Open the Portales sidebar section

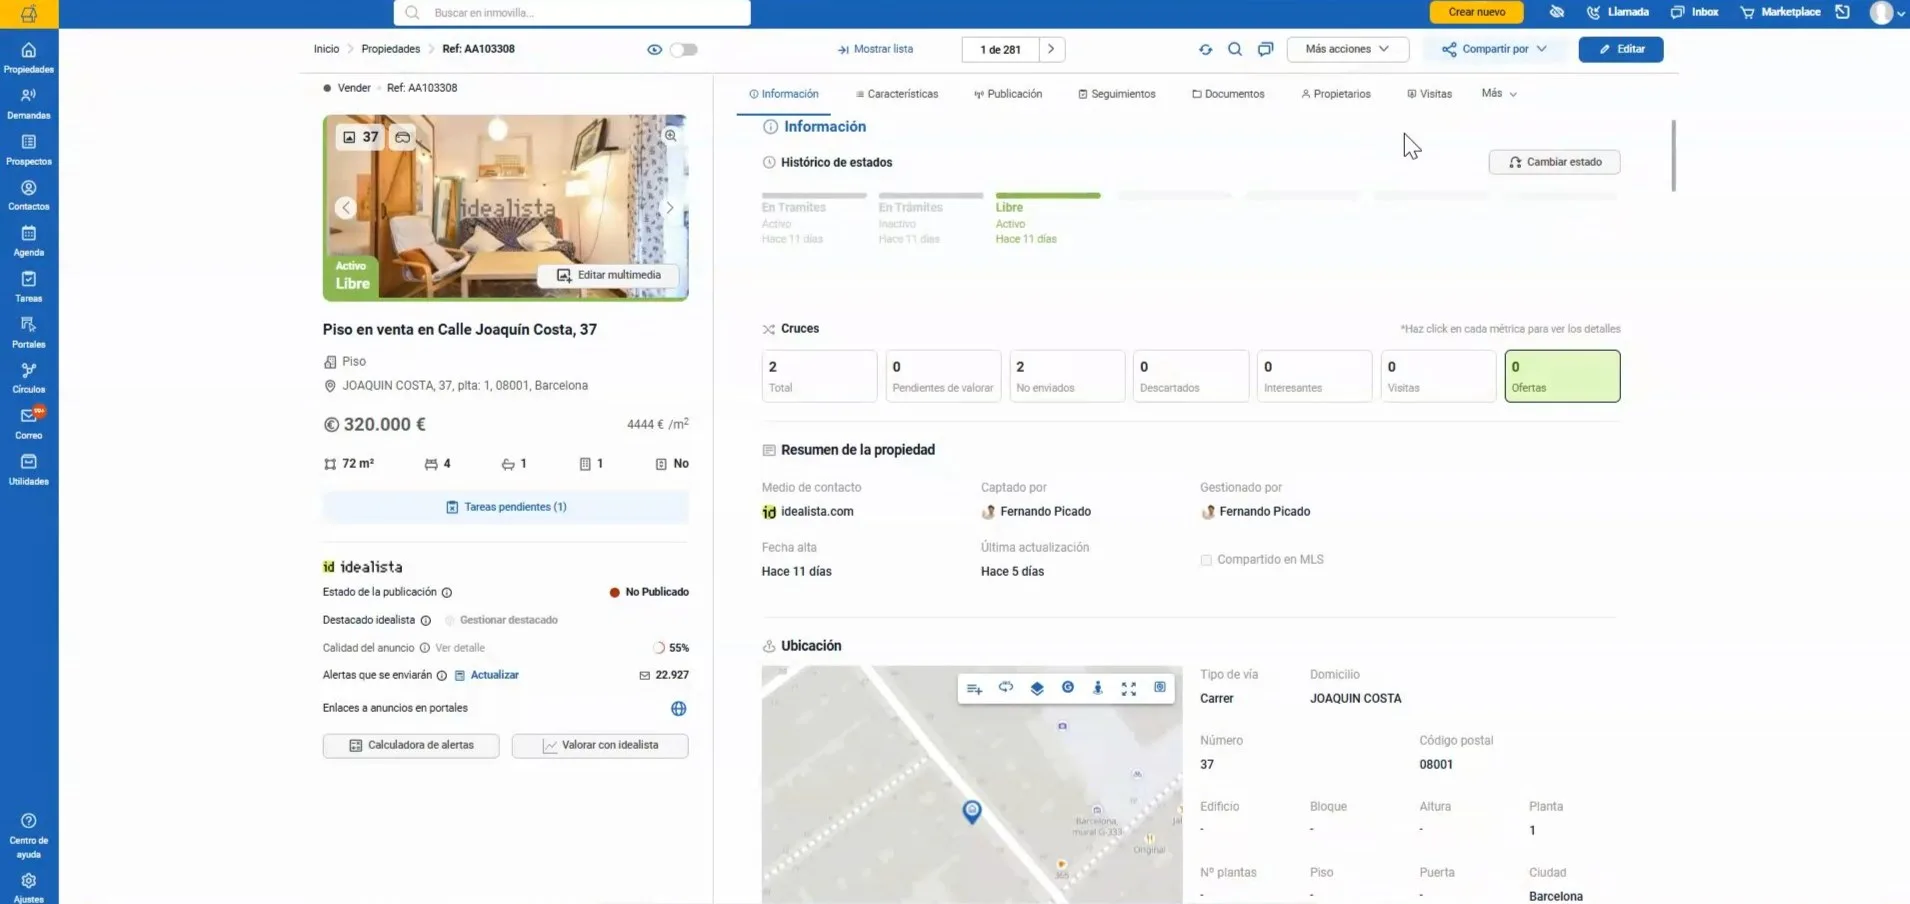coord(28,332)
